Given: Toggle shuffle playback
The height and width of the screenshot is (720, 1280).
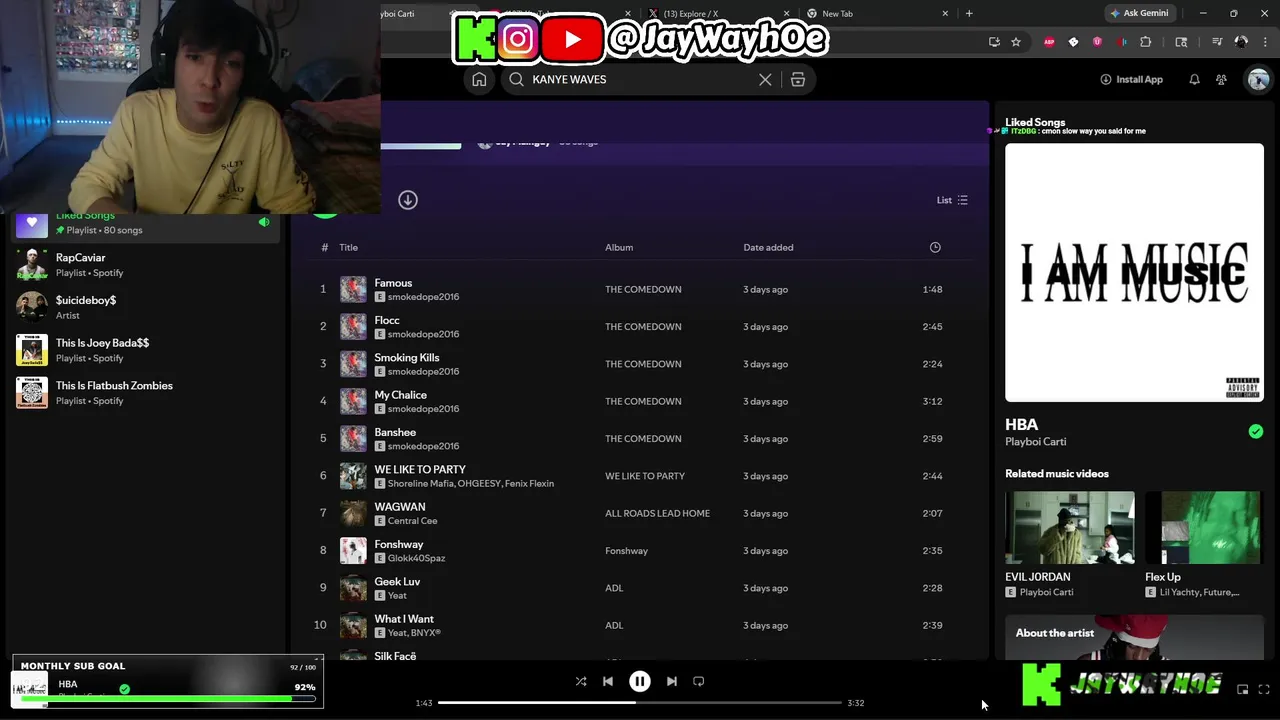Looking at the screenshot, I should (581, 681).
